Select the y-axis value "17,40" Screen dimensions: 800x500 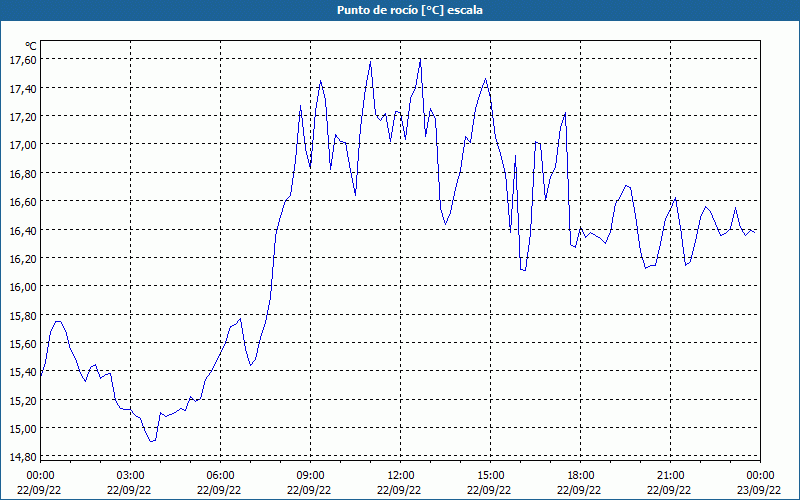[23, 88]
